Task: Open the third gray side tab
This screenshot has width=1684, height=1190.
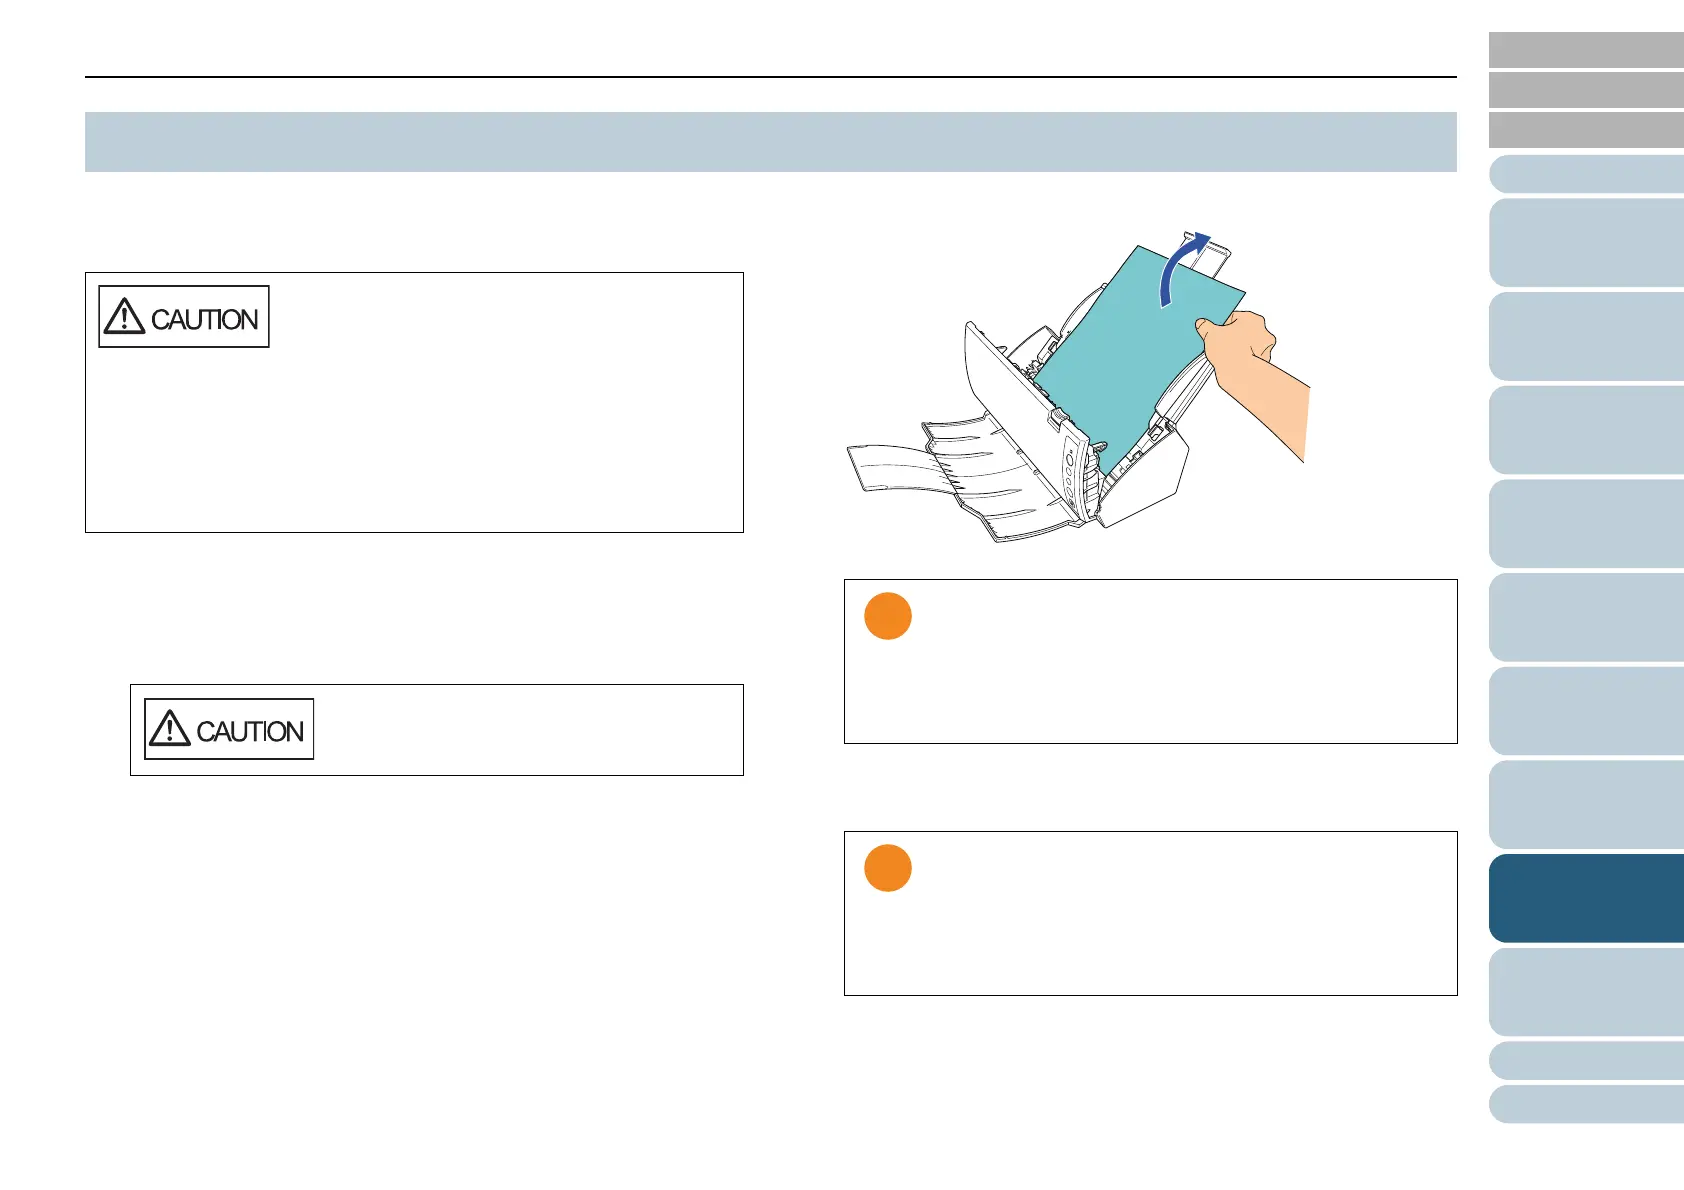Action: pos(1586,130)
